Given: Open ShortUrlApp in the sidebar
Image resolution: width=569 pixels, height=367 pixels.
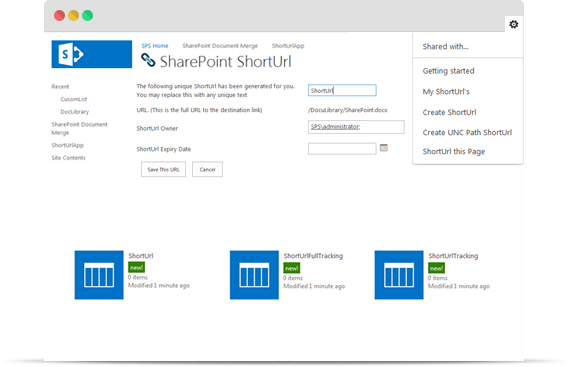Looking at the screenshot, I should click(67, 145).
